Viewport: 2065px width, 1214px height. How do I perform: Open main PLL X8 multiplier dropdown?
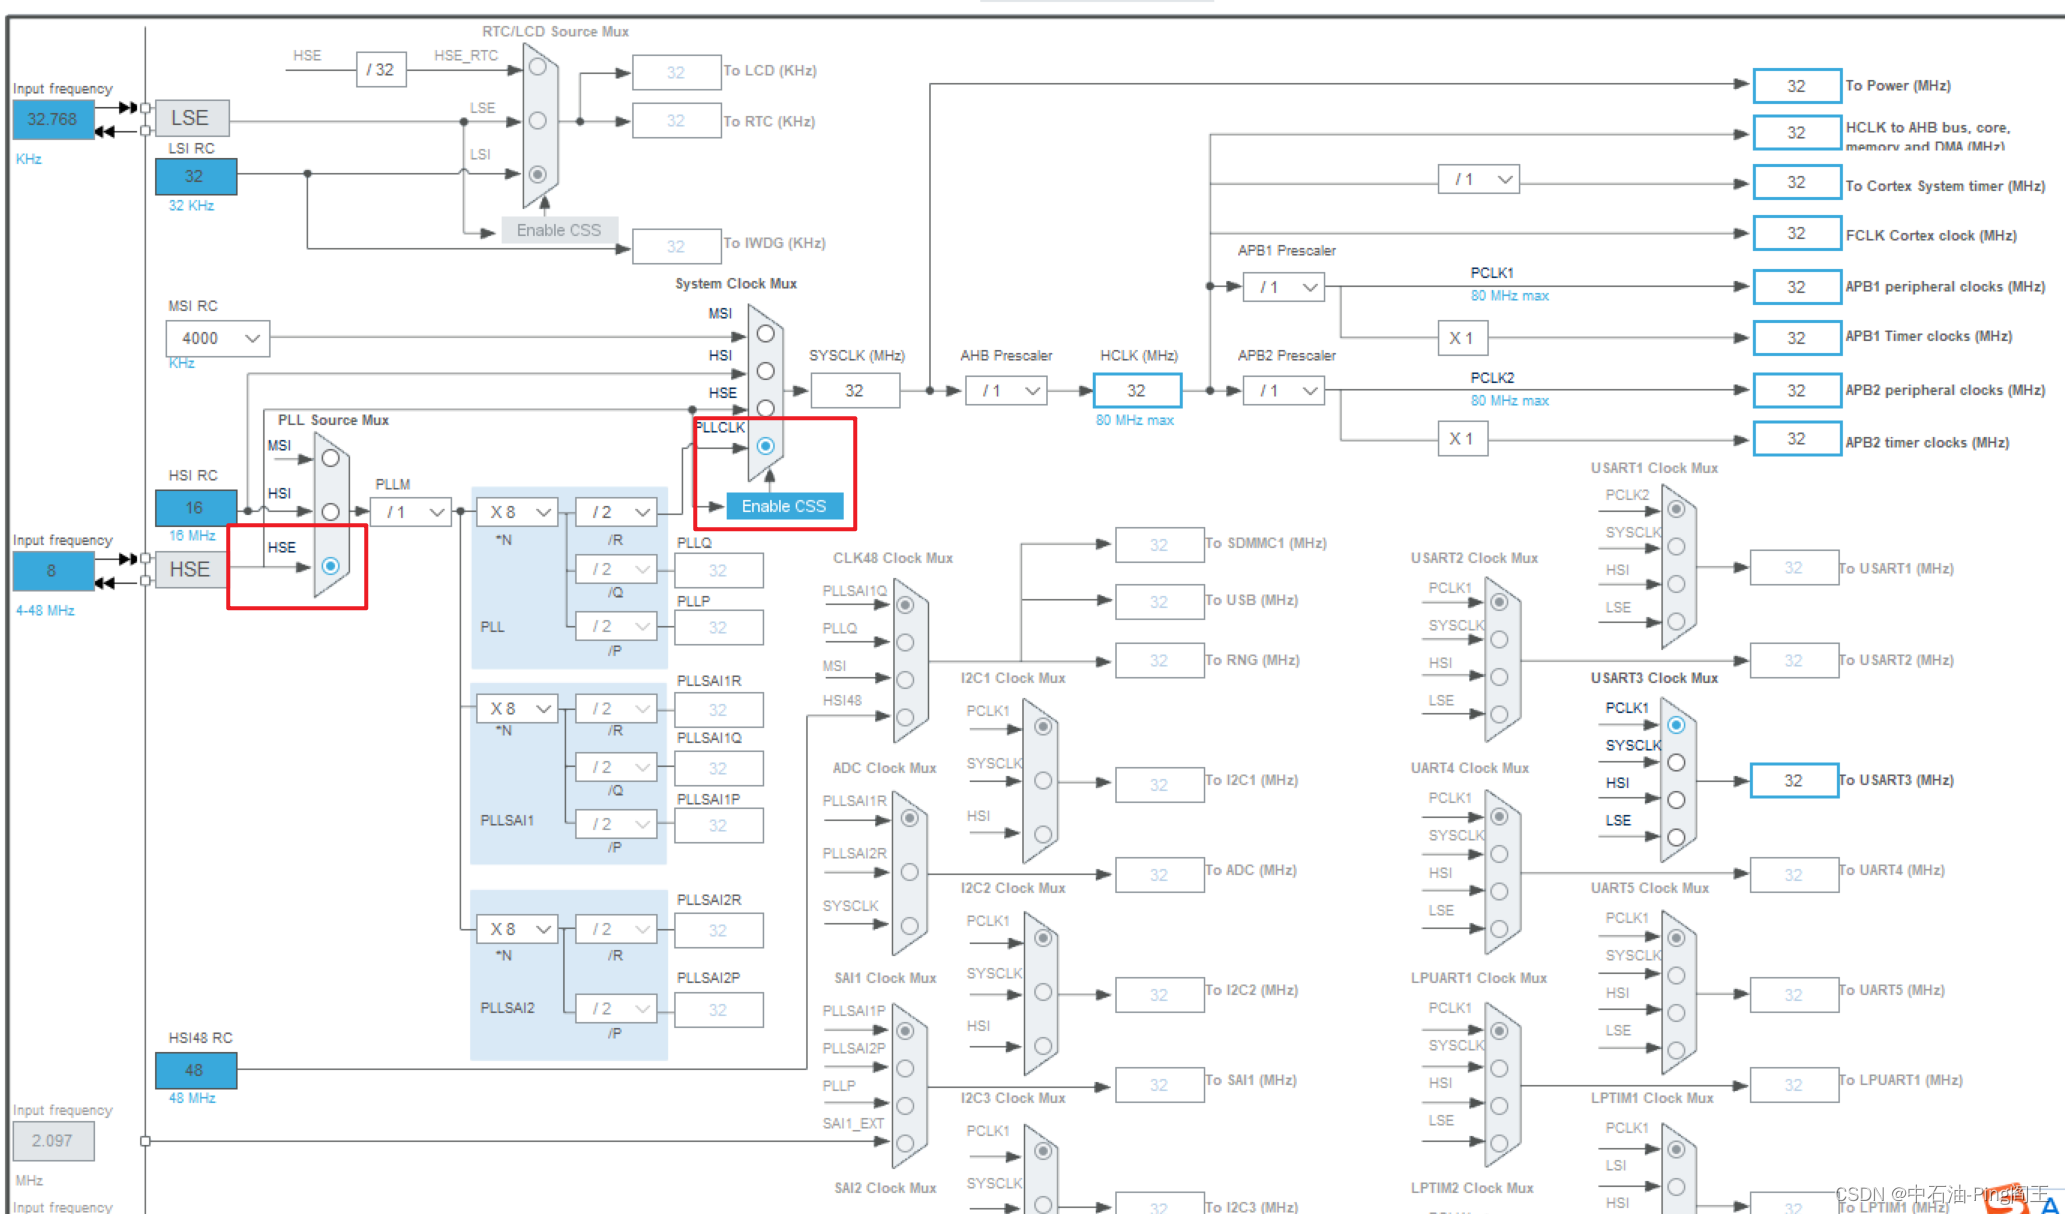(516, 512)
